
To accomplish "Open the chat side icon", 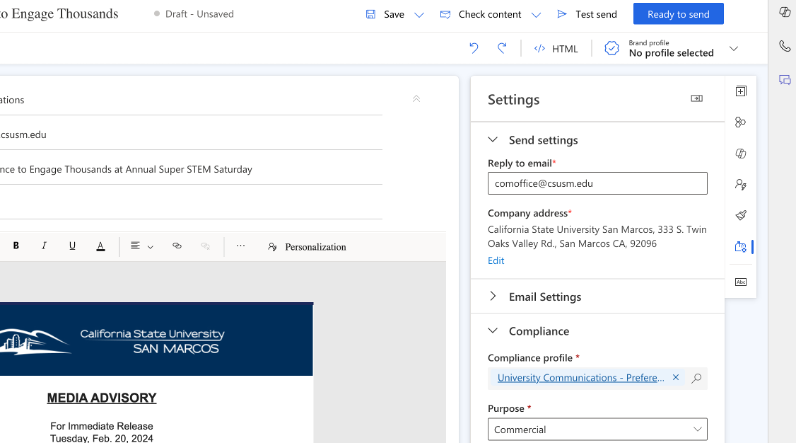I will click(785, 80).
